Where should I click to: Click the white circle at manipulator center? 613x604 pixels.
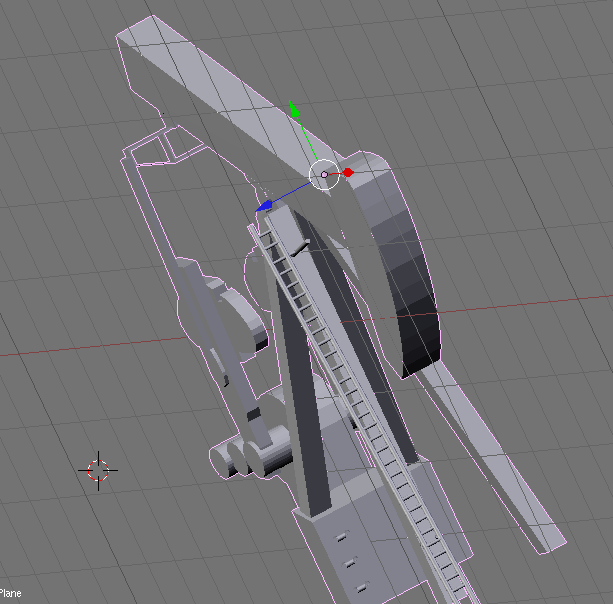click(x=324, y=174)
